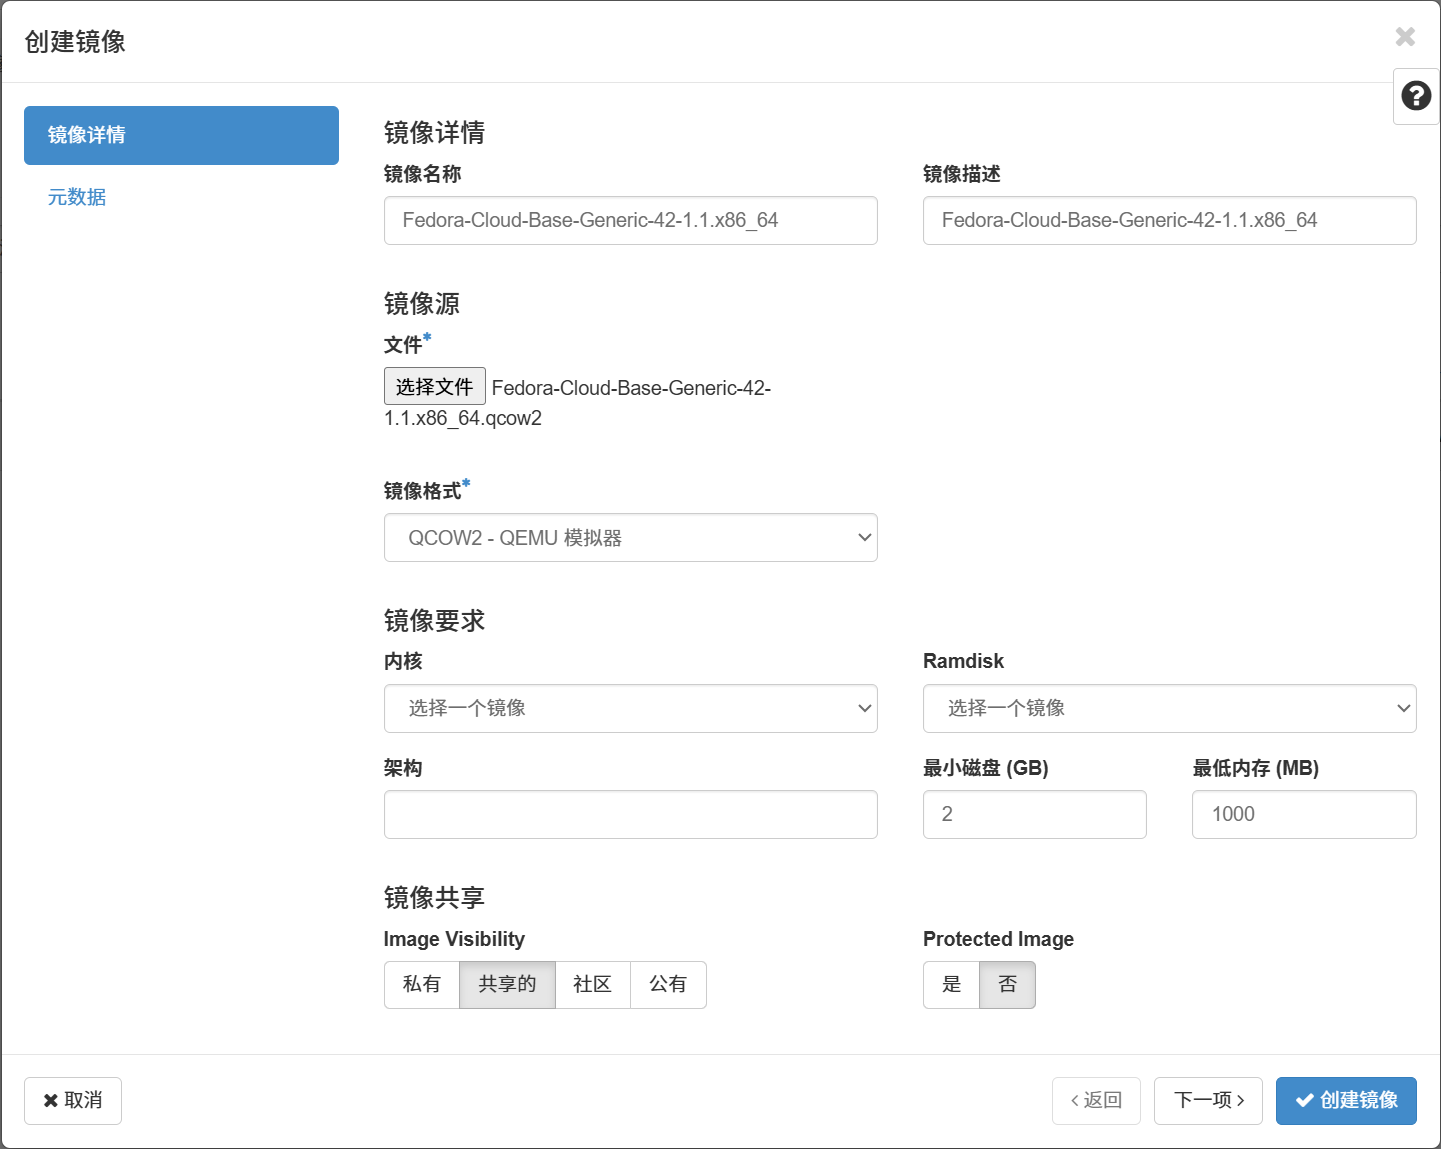Click the 最低内存 (MB) field
Screen dimensions: 1441x1149
pos(1304,814)
